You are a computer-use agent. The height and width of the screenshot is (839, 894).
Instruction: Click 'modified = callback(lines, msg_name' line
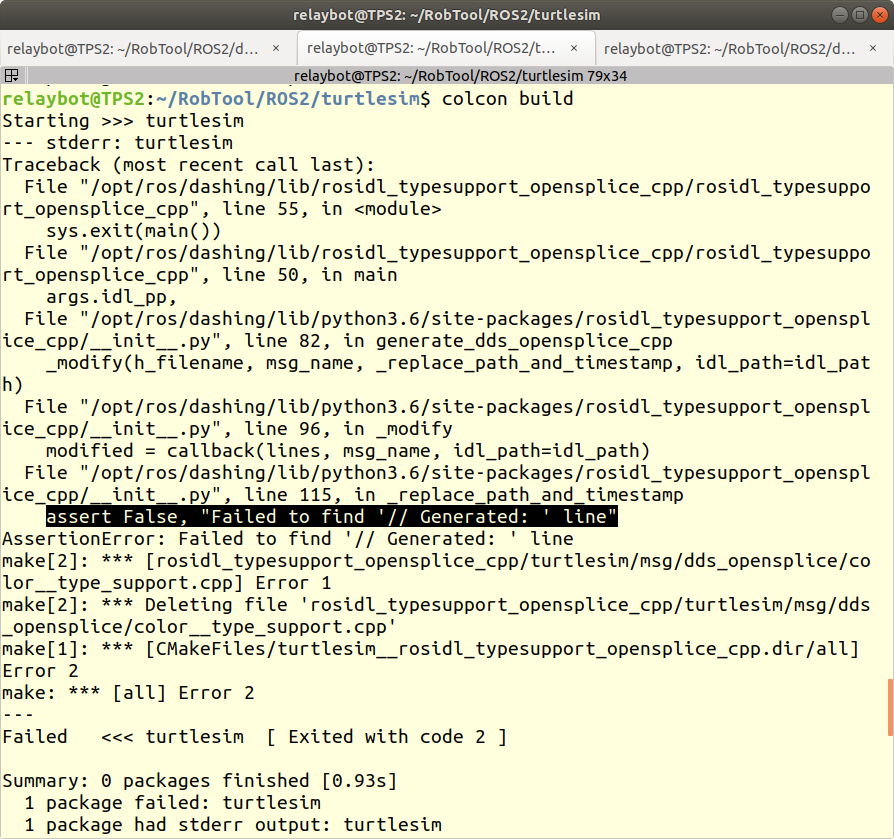tap(348, 451)
